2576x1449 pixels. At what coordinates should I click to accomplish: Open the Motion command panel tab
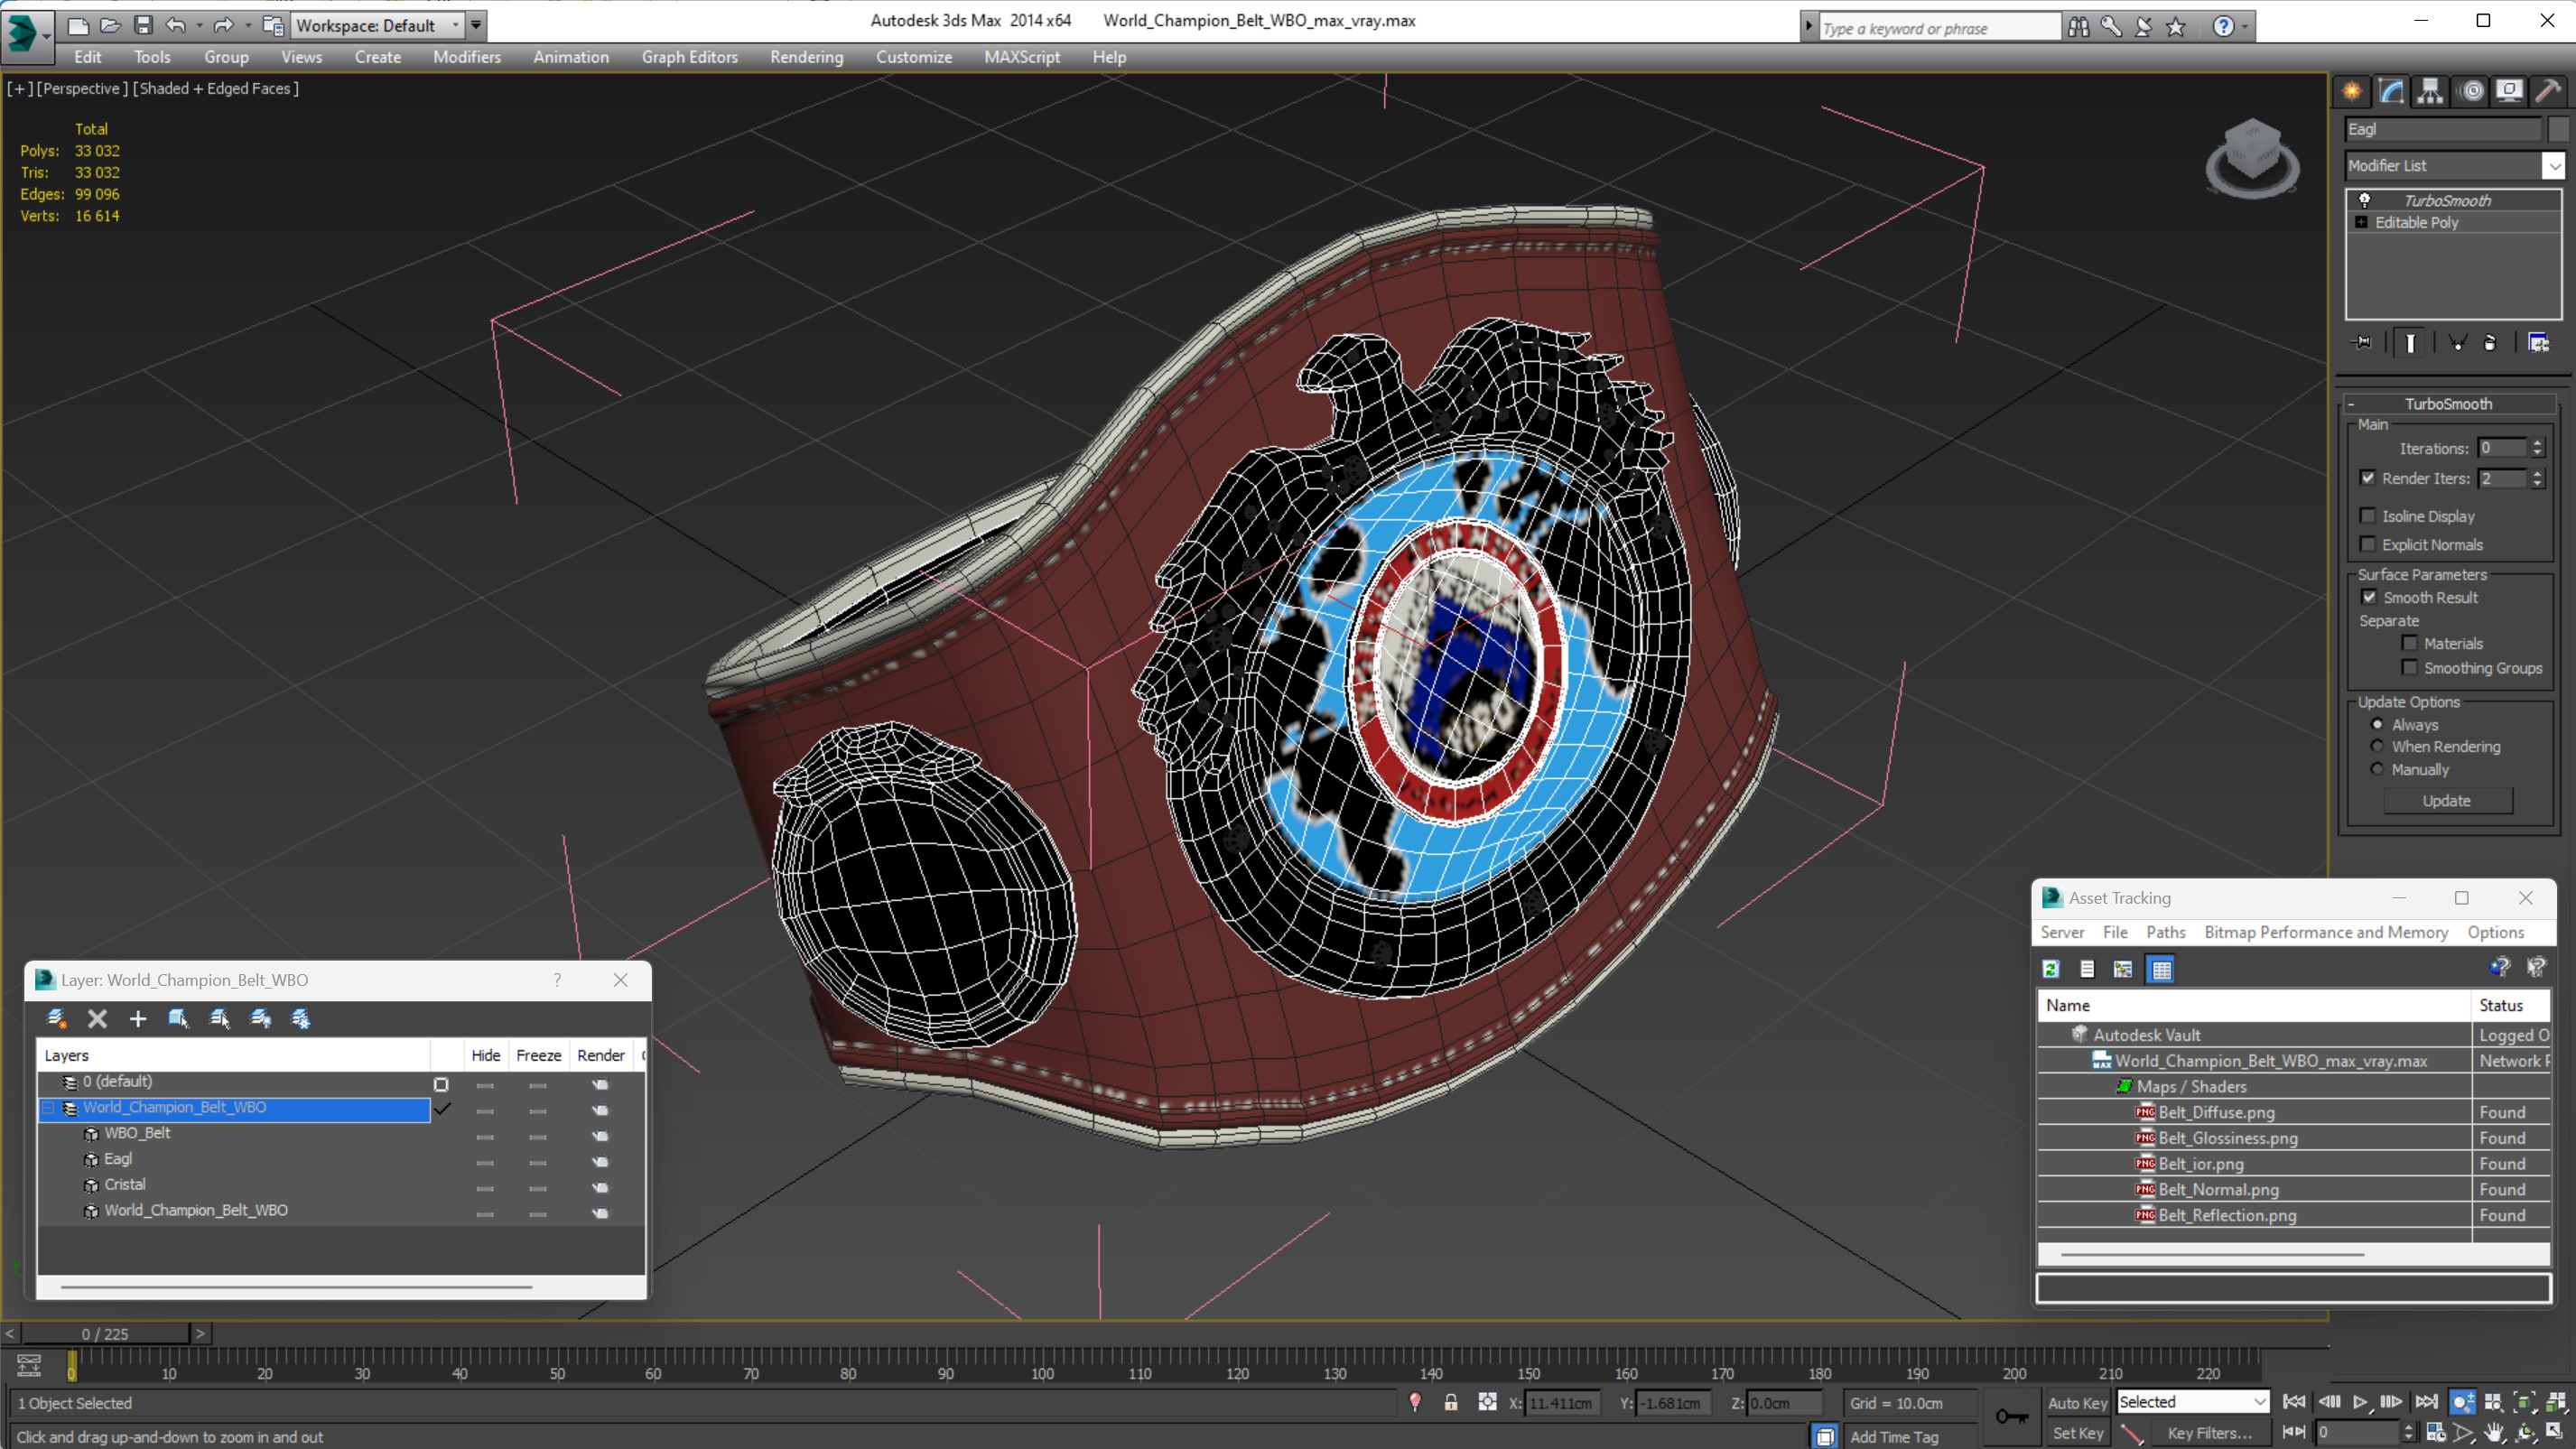(2471, 92)
